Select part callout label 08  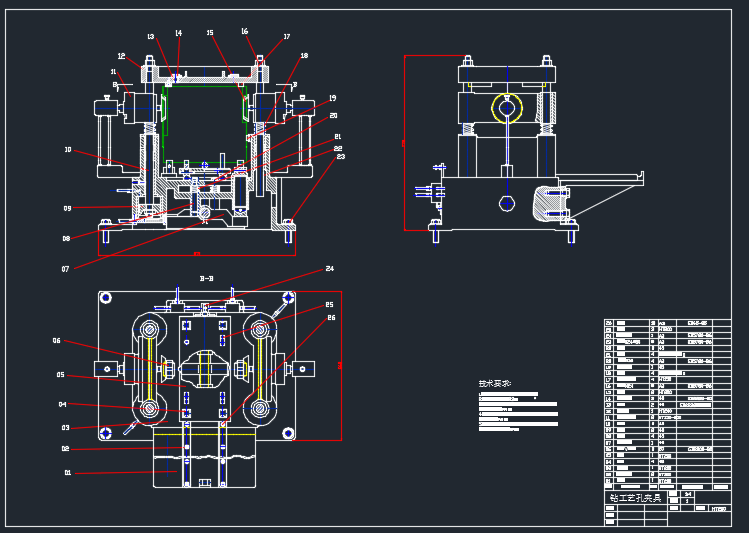[x=66, y=239]
